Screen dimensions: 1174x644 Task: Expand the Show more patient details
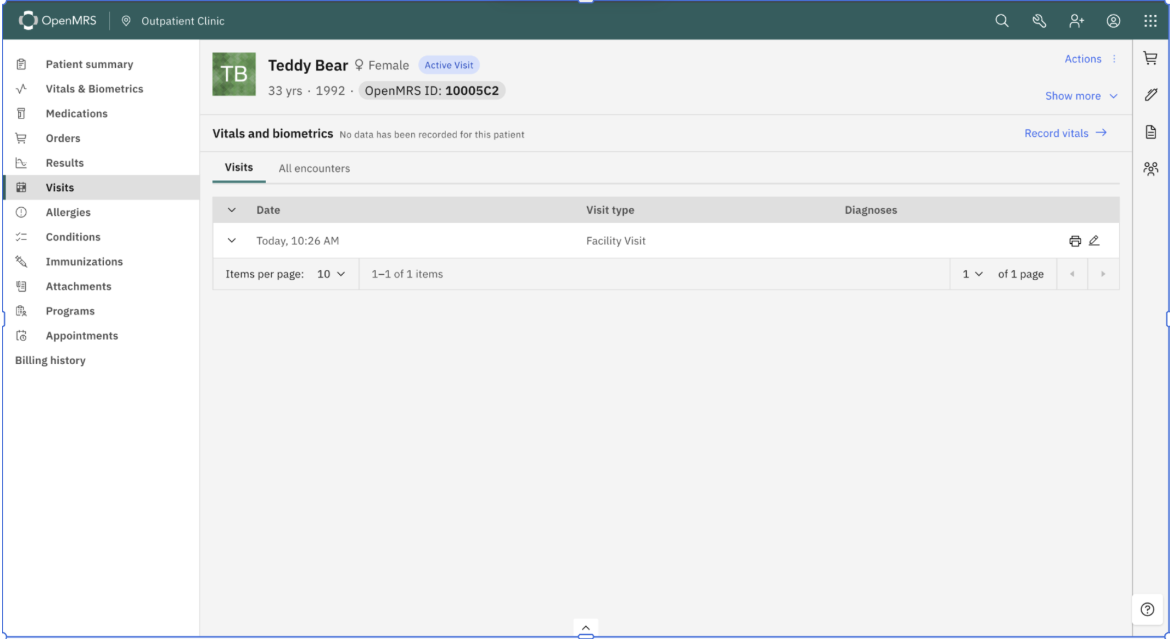(1081, 96)
